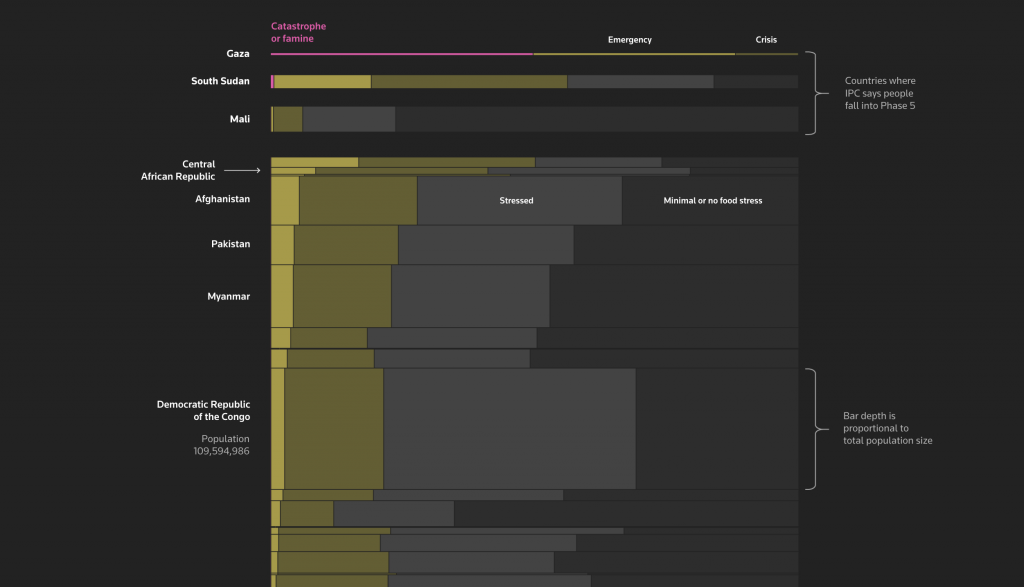Click the Crisis legend label
Viewport: 1024px width, 587px height.
click(x=766, y=39)
